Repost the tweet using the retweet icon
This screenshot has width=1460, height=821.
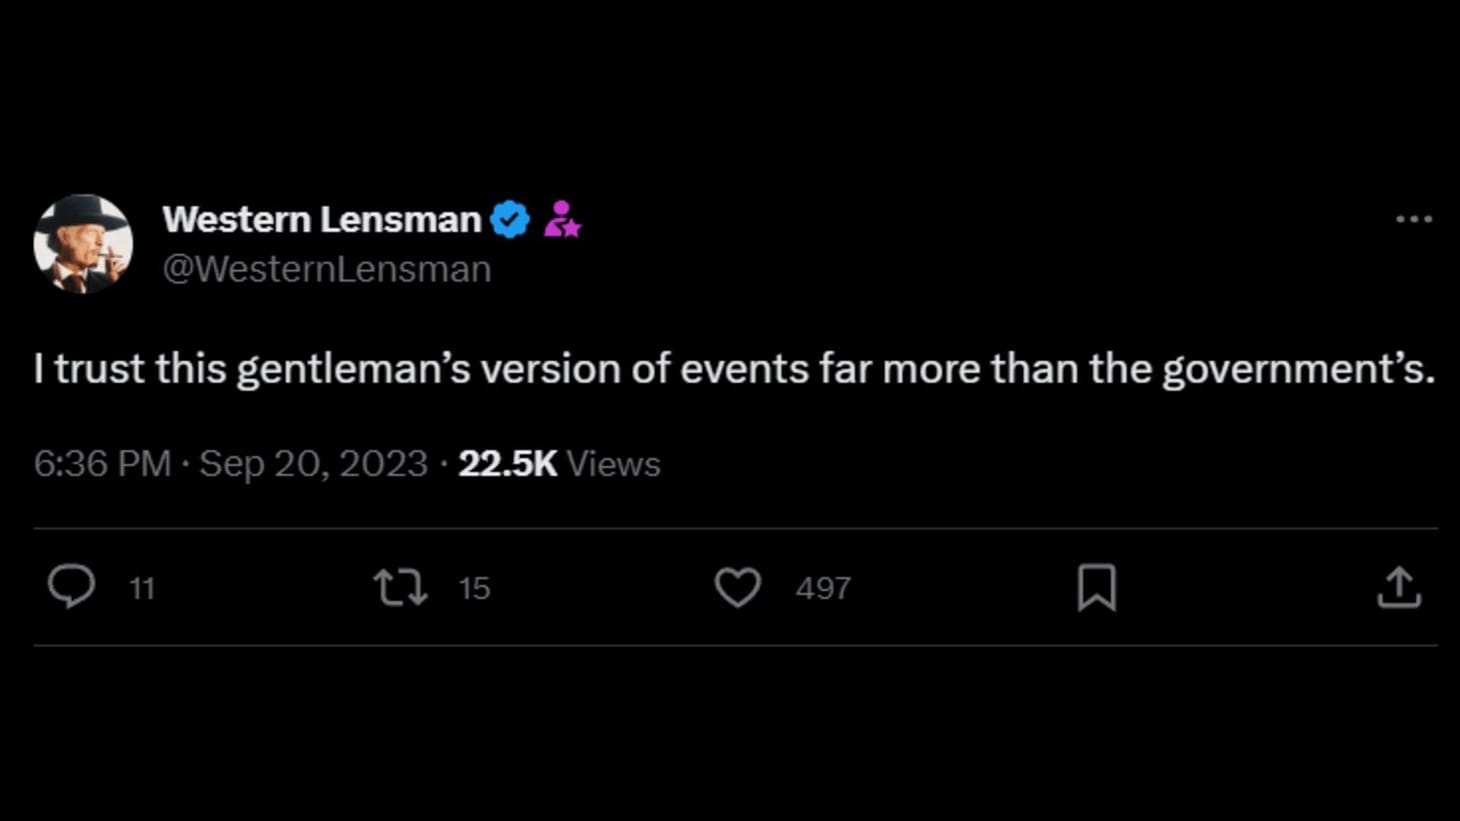pyautogui.click(x=400, y=587)
